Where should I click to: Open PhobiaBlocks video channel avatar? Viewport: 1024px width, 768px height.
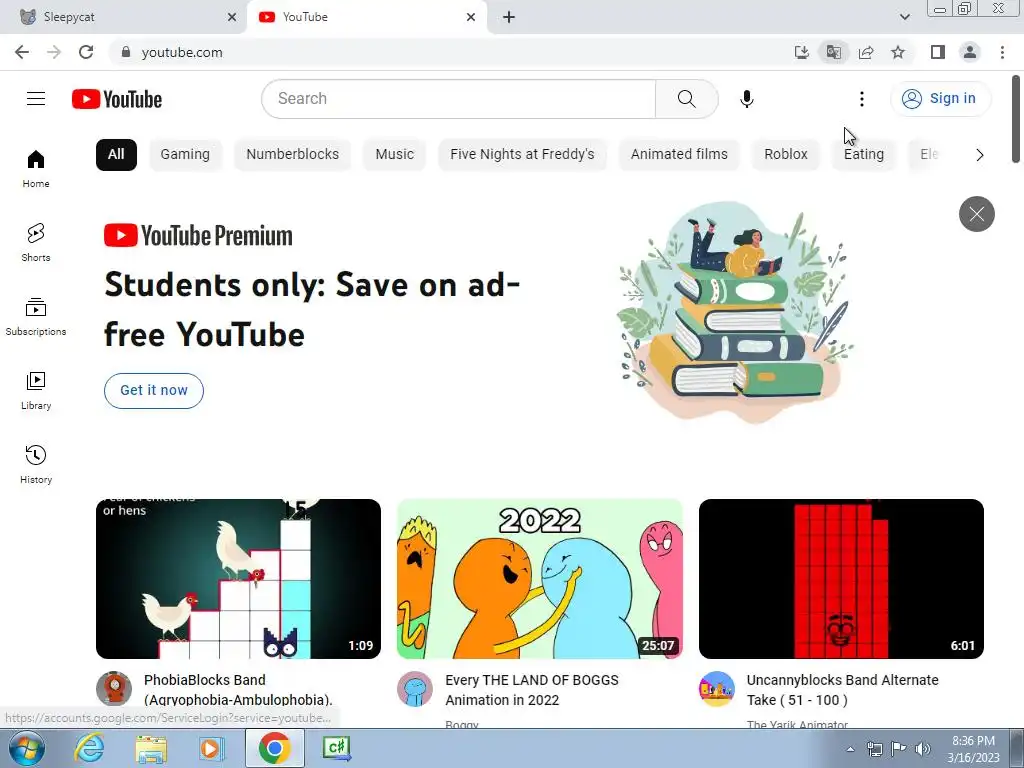(x=114, y=689)
